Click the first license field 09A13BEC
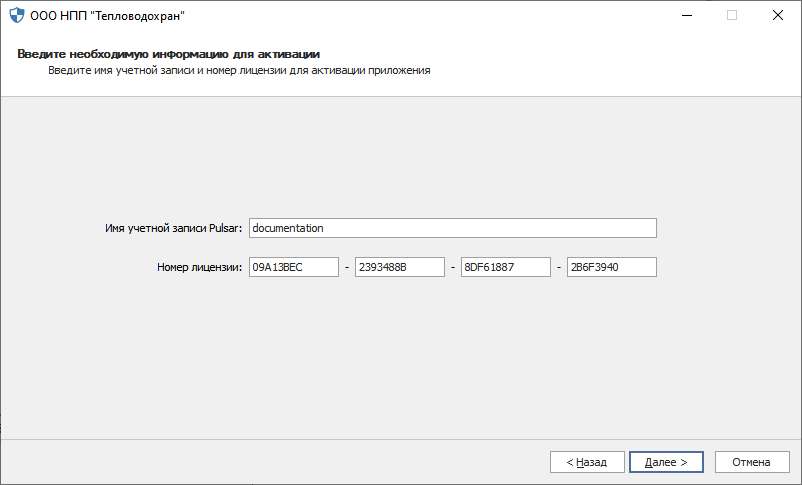The height and width of the screenshot is (485, 802). click(293, 267)
